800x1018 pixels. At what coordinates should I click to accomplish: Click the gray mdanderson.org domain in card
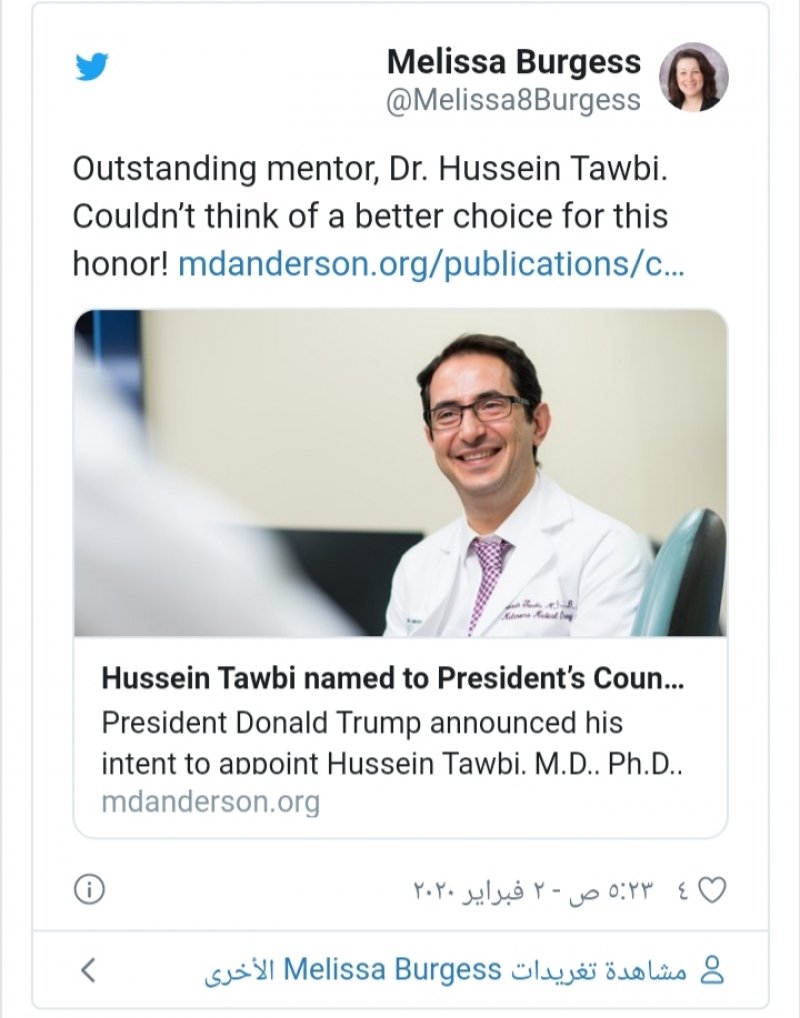point(210,802)
